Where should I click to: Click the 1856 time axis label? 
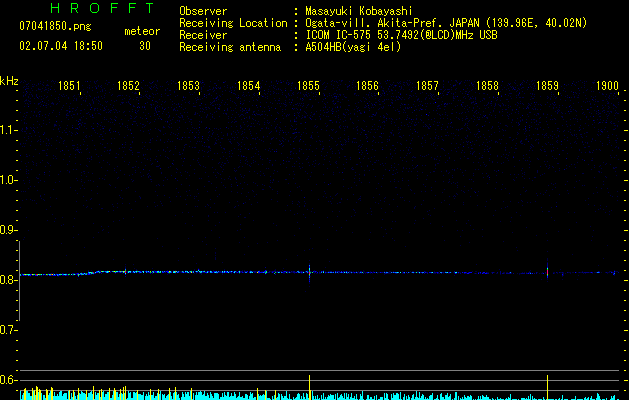367,86
